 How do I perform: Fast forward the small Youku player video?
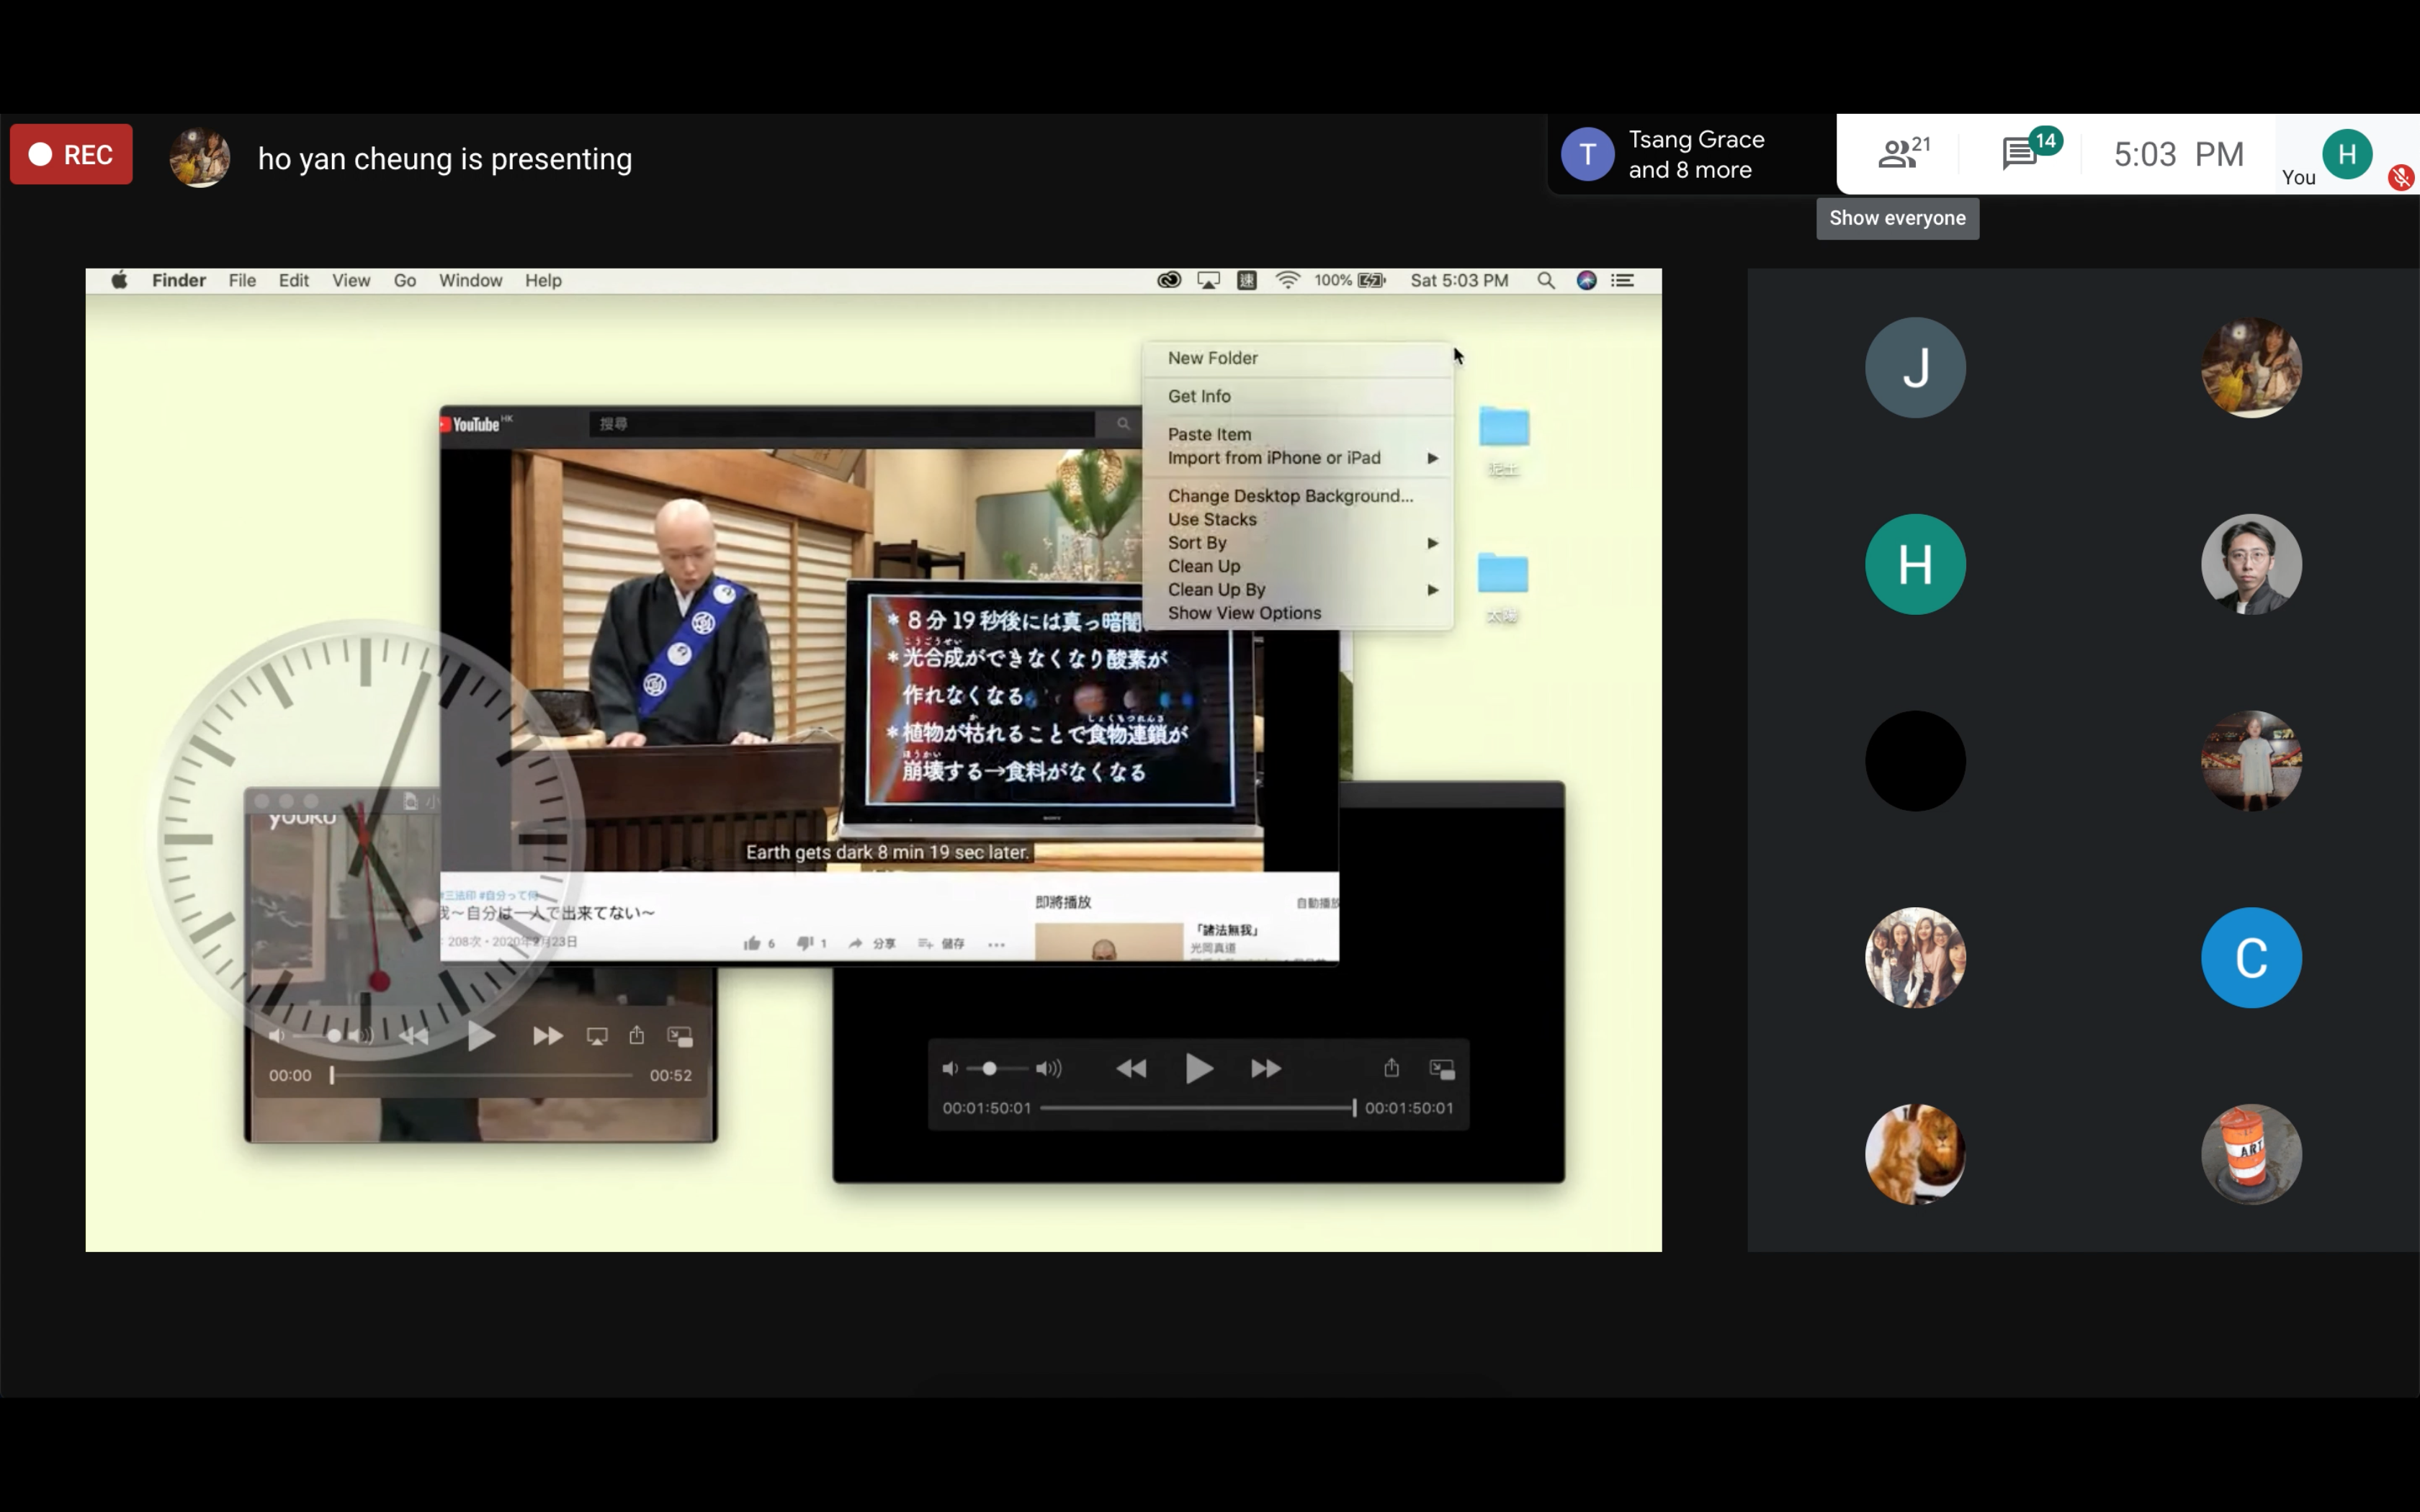pos(547,1036)
